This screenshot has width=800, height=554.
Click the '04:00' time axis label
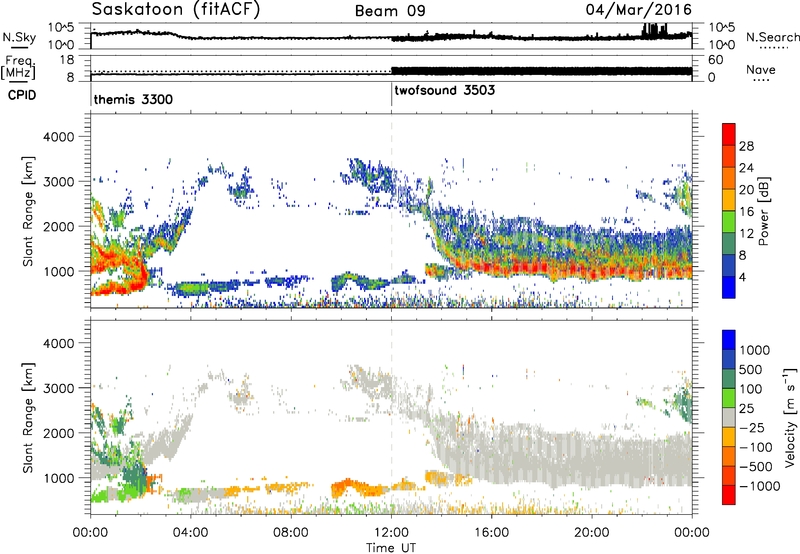191,533
